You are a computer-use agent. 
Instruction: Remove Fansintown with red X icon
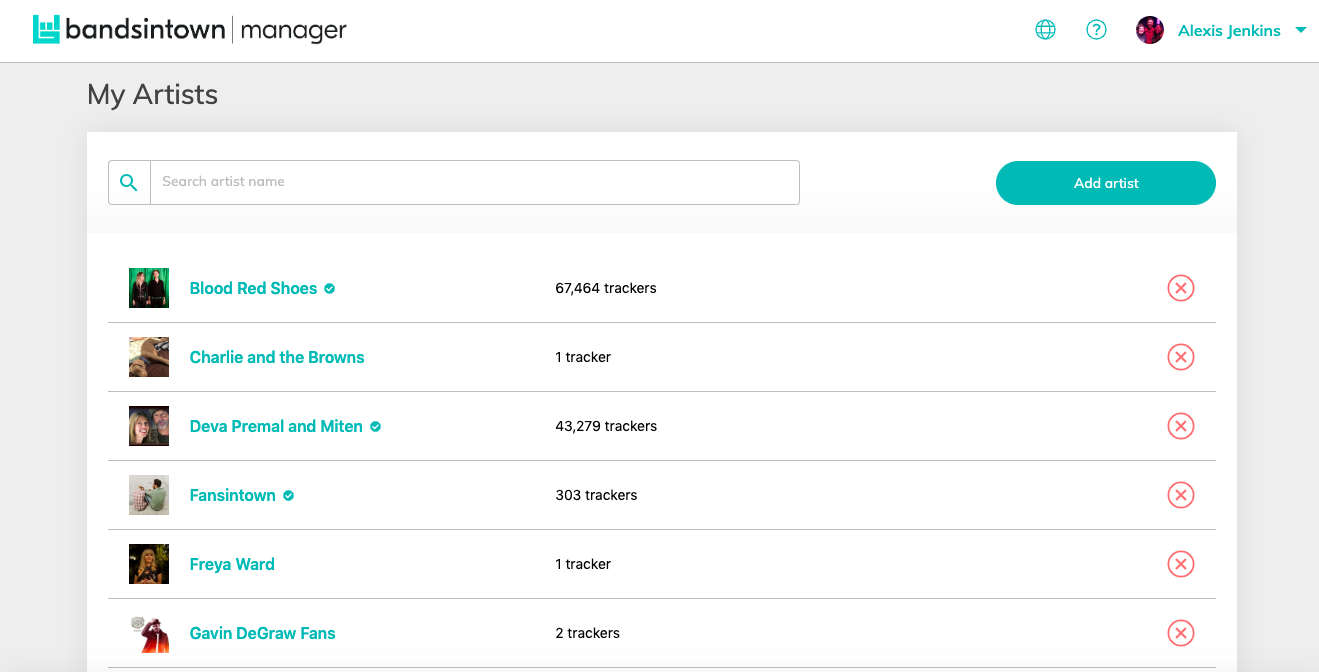pyautogui.click(x=1181, y=495)
